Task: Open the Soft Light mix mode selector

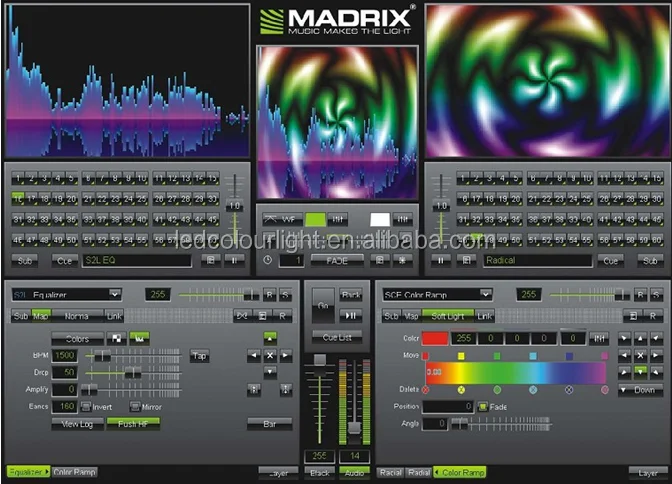Action: tap(448, 316)
